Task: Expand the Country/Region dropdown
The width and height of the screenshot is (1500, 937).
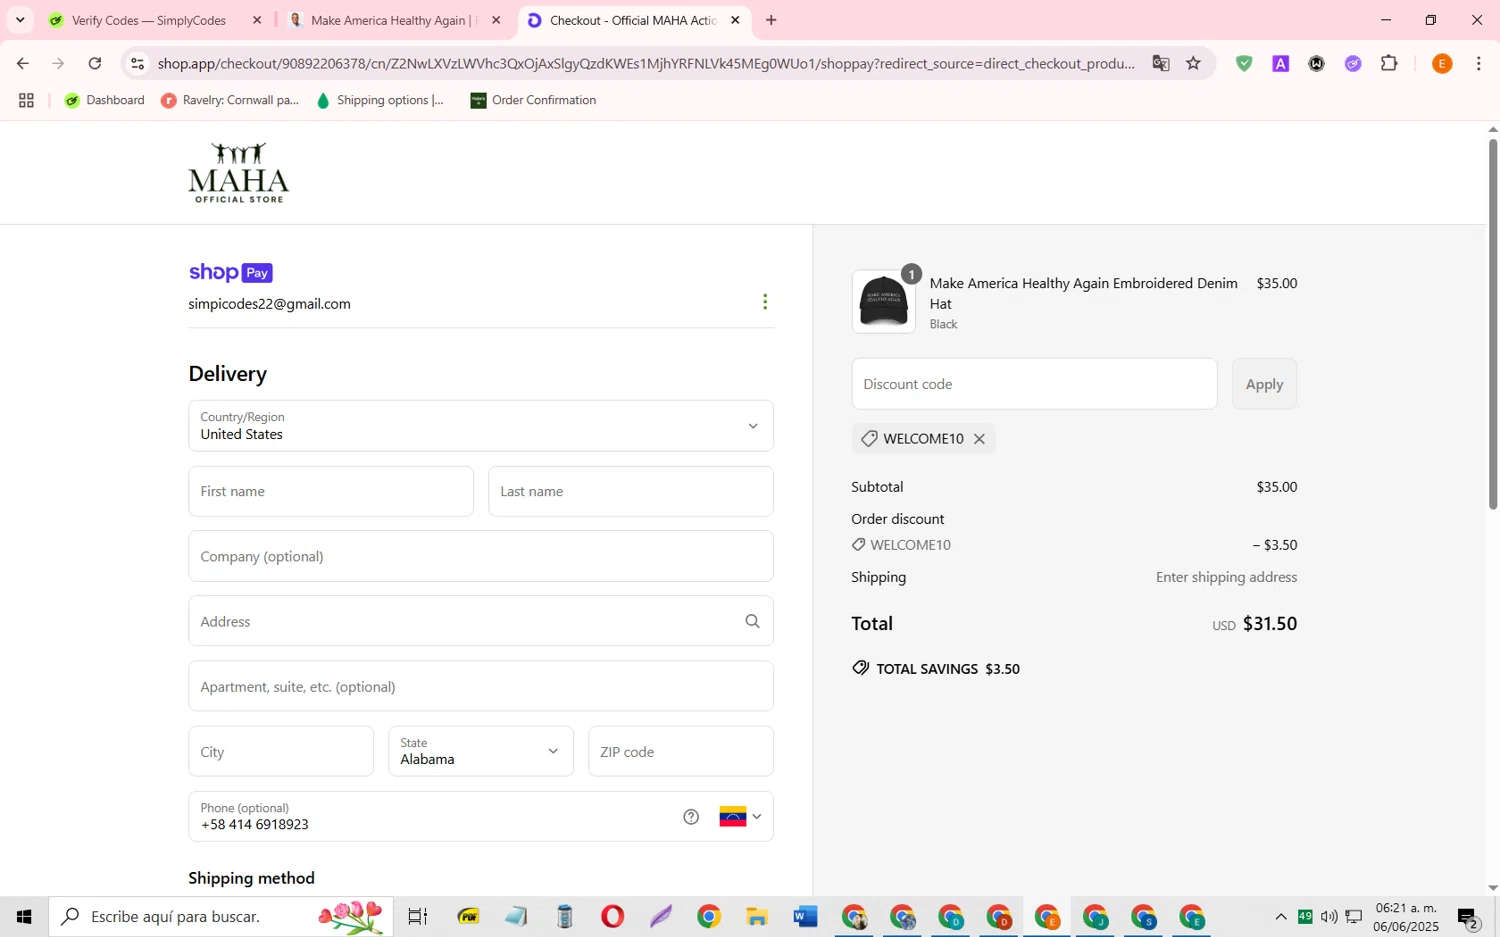Action: [x=481, y=426]
